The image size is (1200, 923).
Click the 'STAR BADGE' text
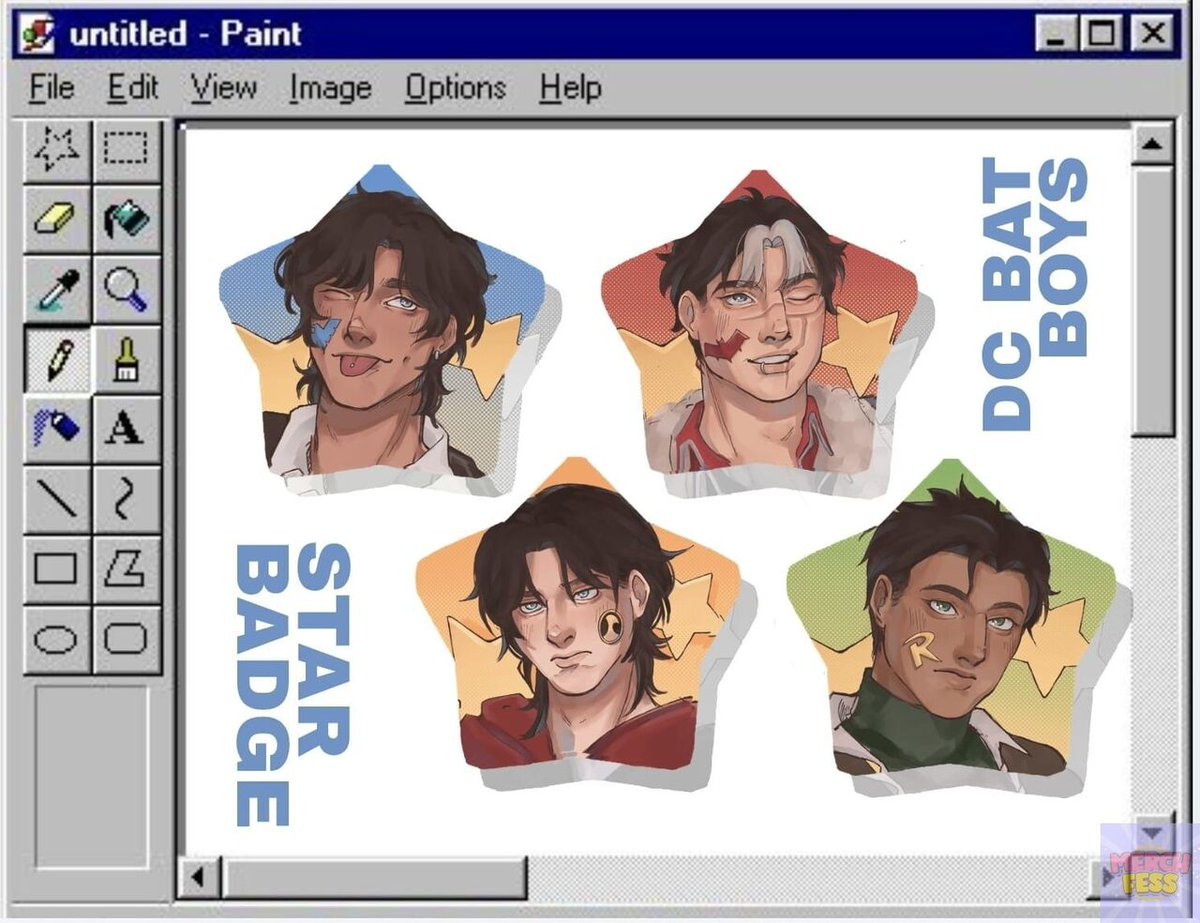tap(291, 685)
